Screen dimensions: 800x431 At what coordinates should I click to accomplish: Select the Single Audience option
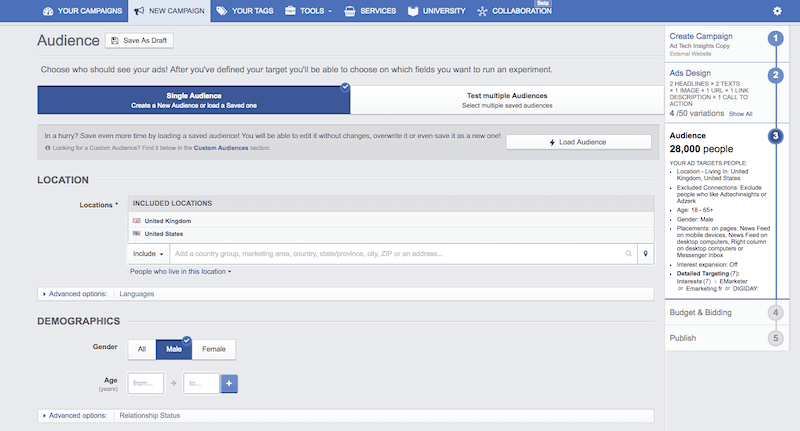(194, 100)
